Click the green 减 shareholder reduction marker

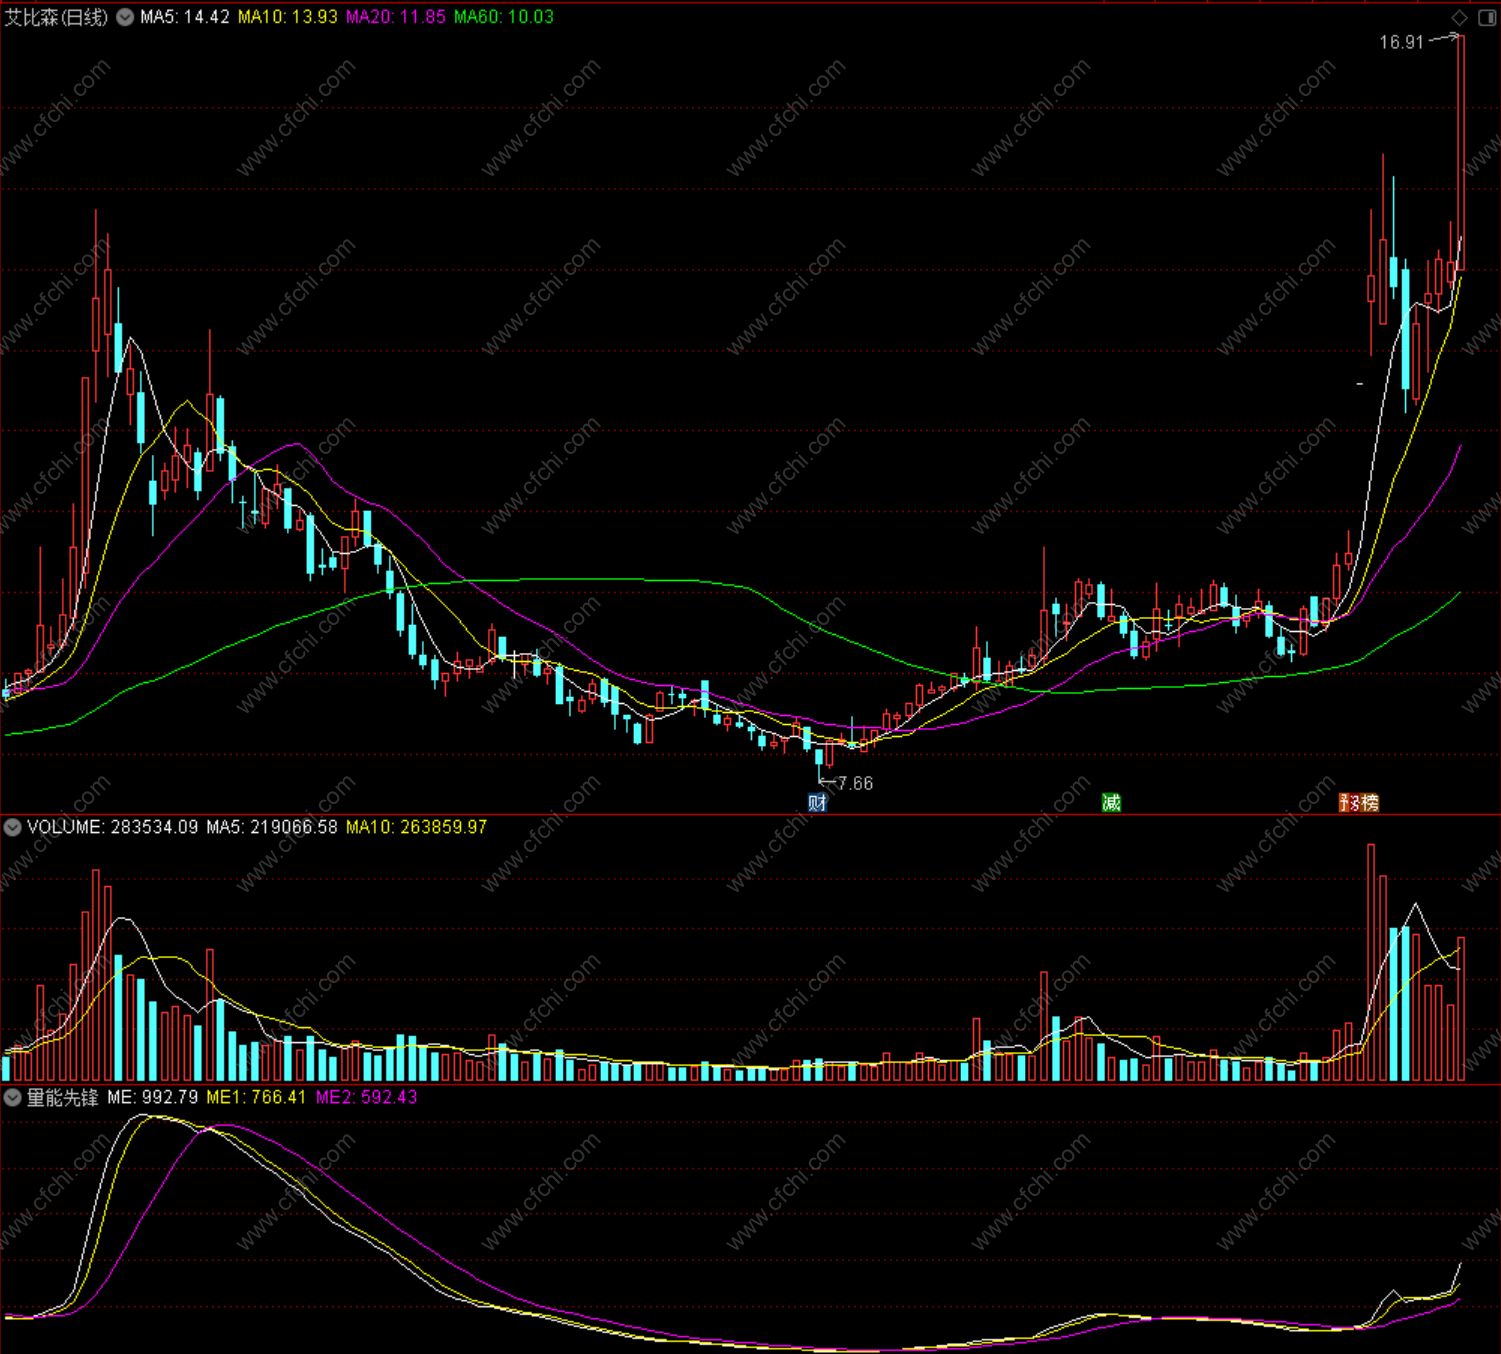(1111, 802)
